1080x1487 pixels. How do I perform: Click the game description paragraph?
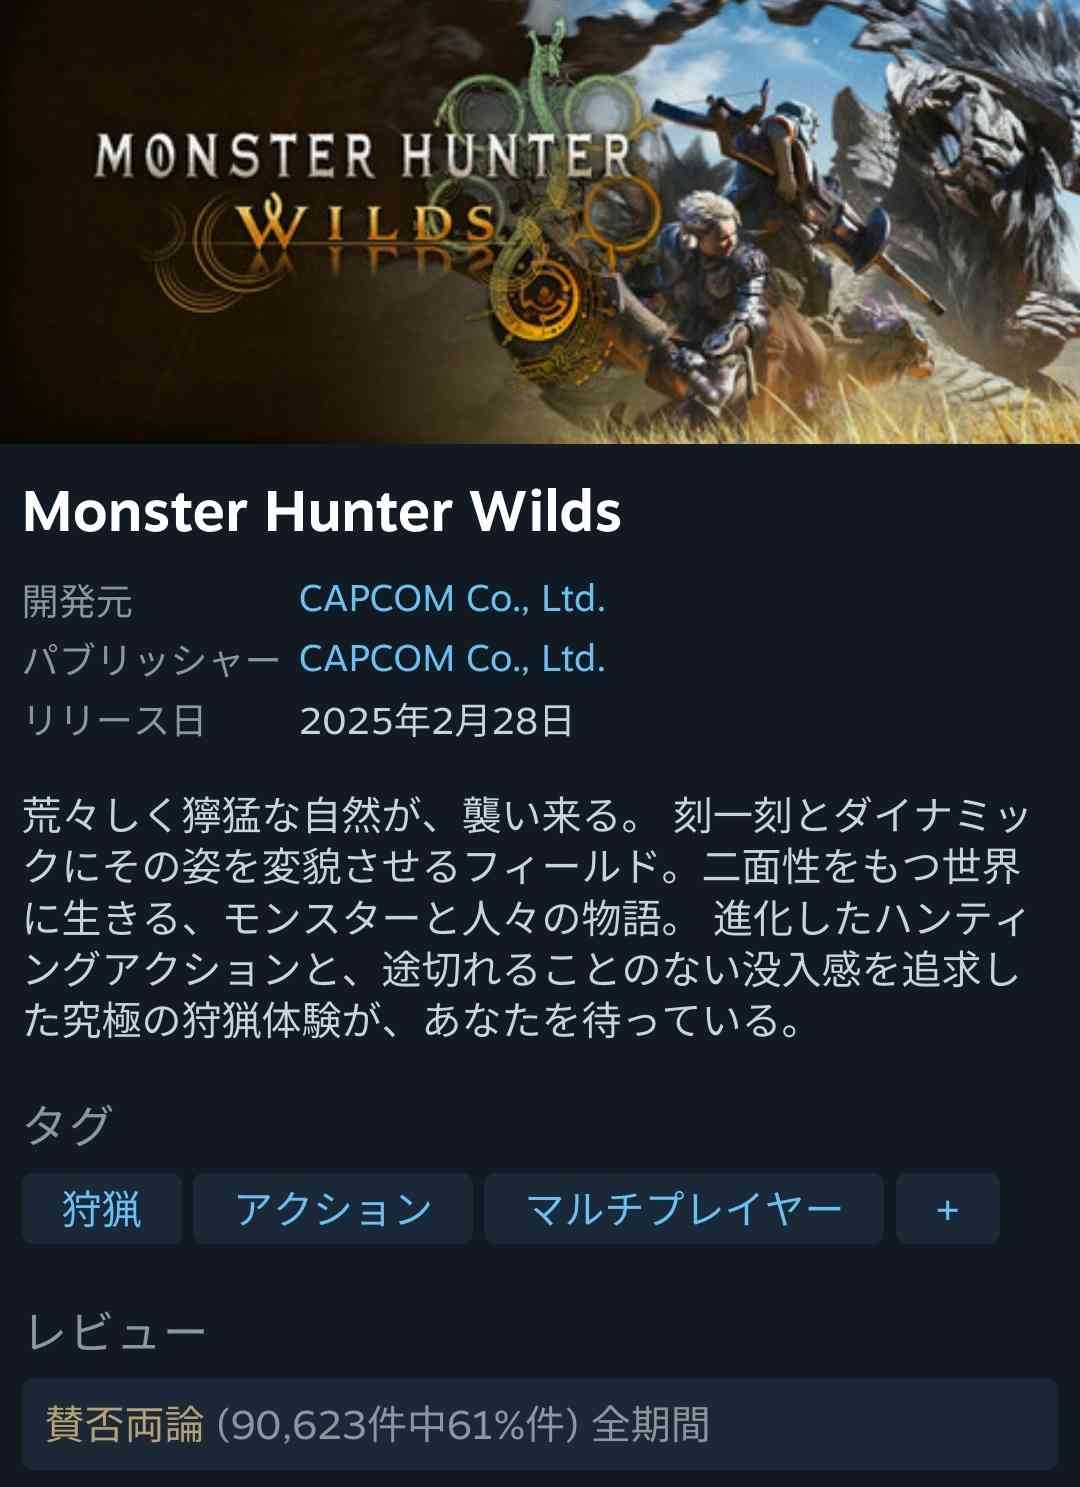coord(526,918)
